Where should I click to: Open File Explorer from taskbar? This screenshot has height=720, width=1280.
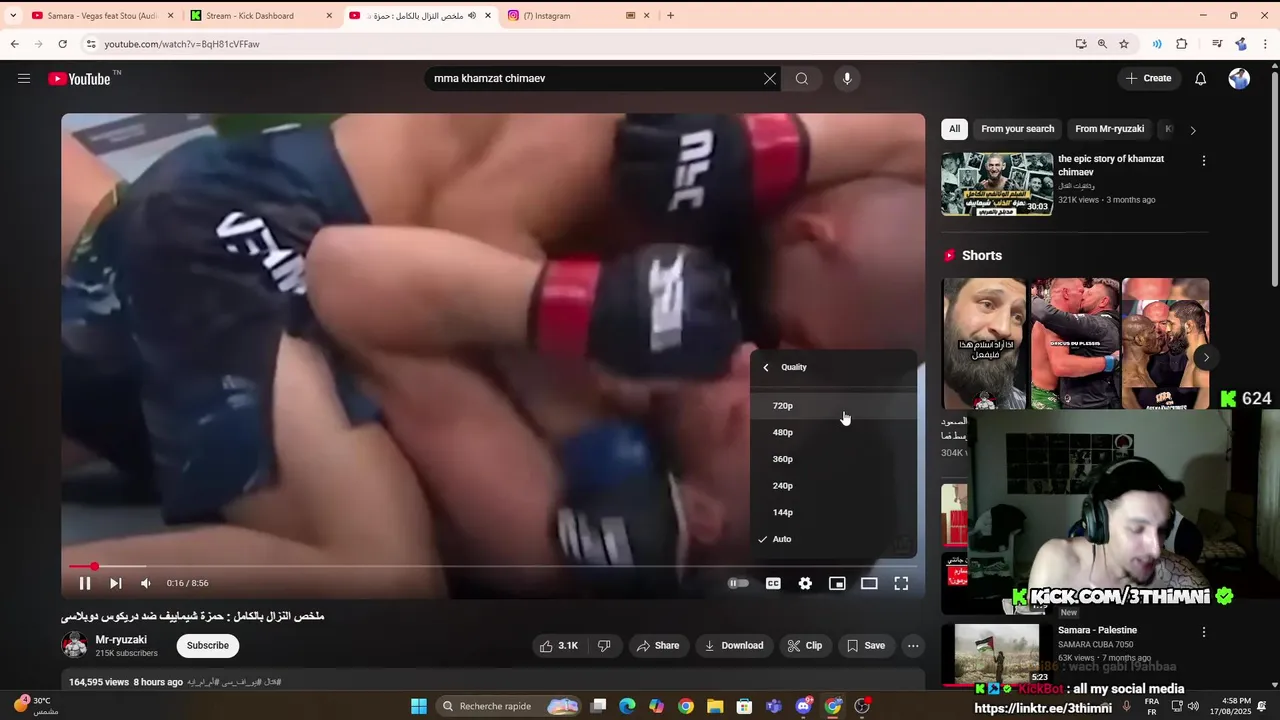[x=715, y=706]
